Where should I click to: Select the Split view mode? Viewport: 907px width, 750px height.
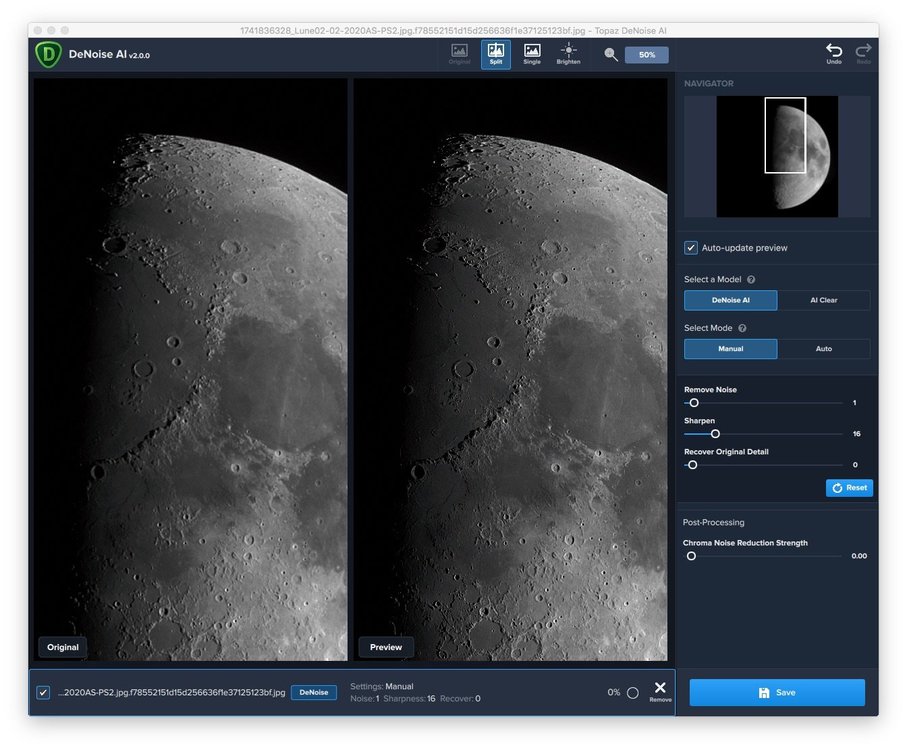pos(496,55)
